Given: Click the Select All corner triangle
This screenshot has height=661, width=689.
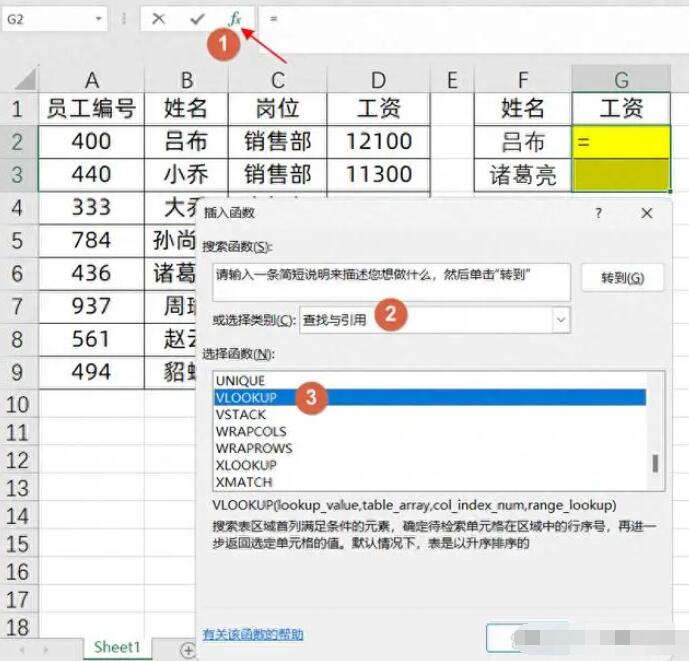Looking at the screenshot, I should (x=24, y=79).
